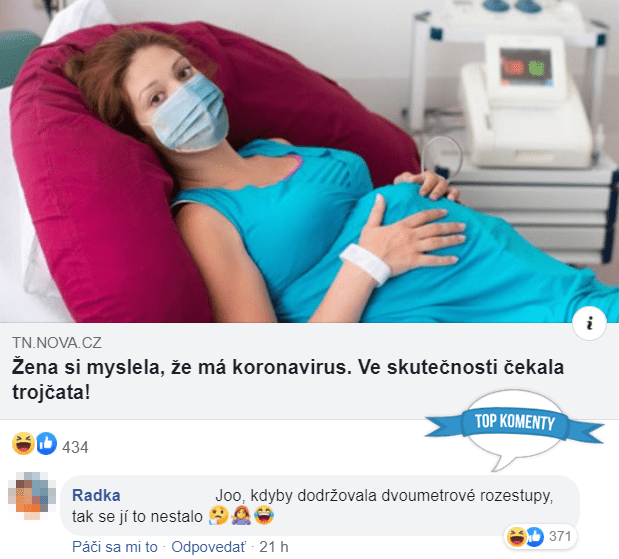Click the TN.NOVA.CZ source label
Screen dimensions: 619x559
(x=57, y=343)
